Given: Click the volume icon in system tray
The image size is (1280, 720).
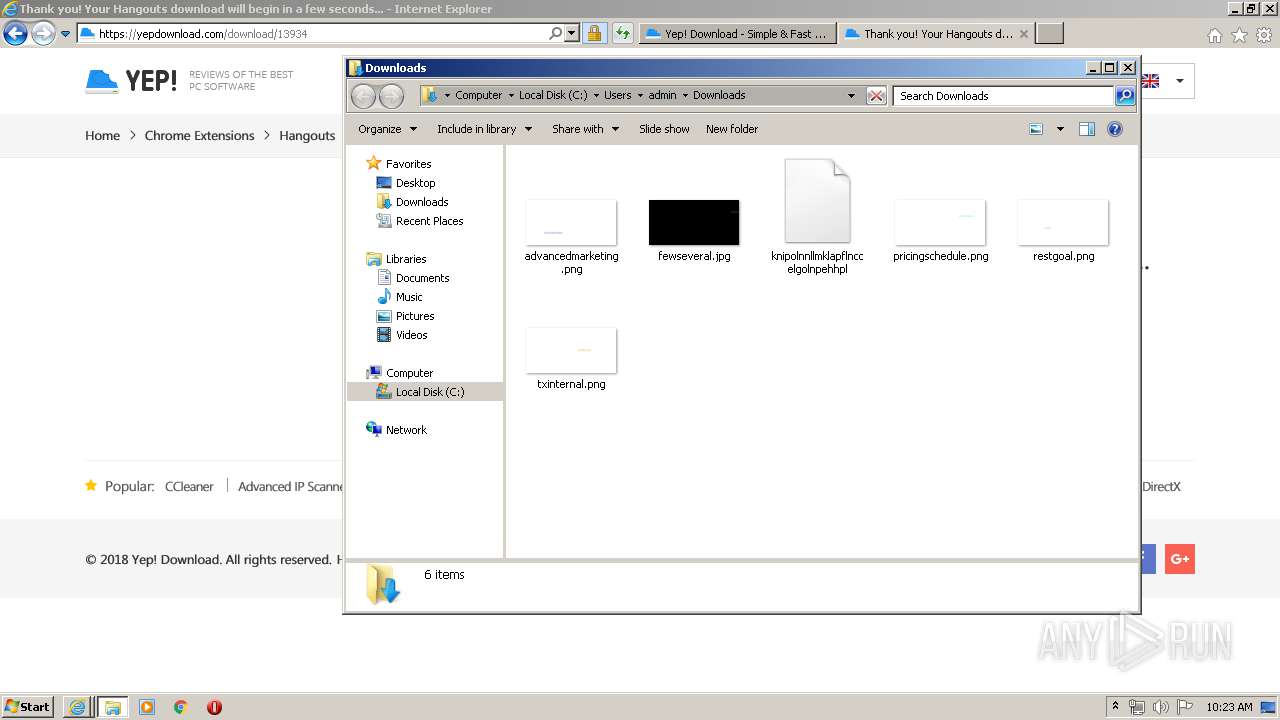Looking at the screenshot, I should (1161, 707).
